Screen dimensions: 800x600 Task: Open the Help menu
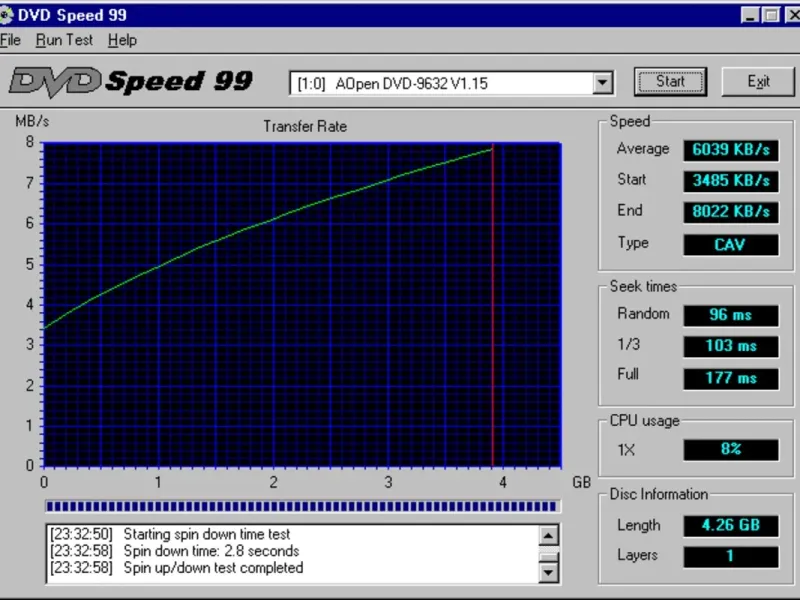tap(122, 40)
